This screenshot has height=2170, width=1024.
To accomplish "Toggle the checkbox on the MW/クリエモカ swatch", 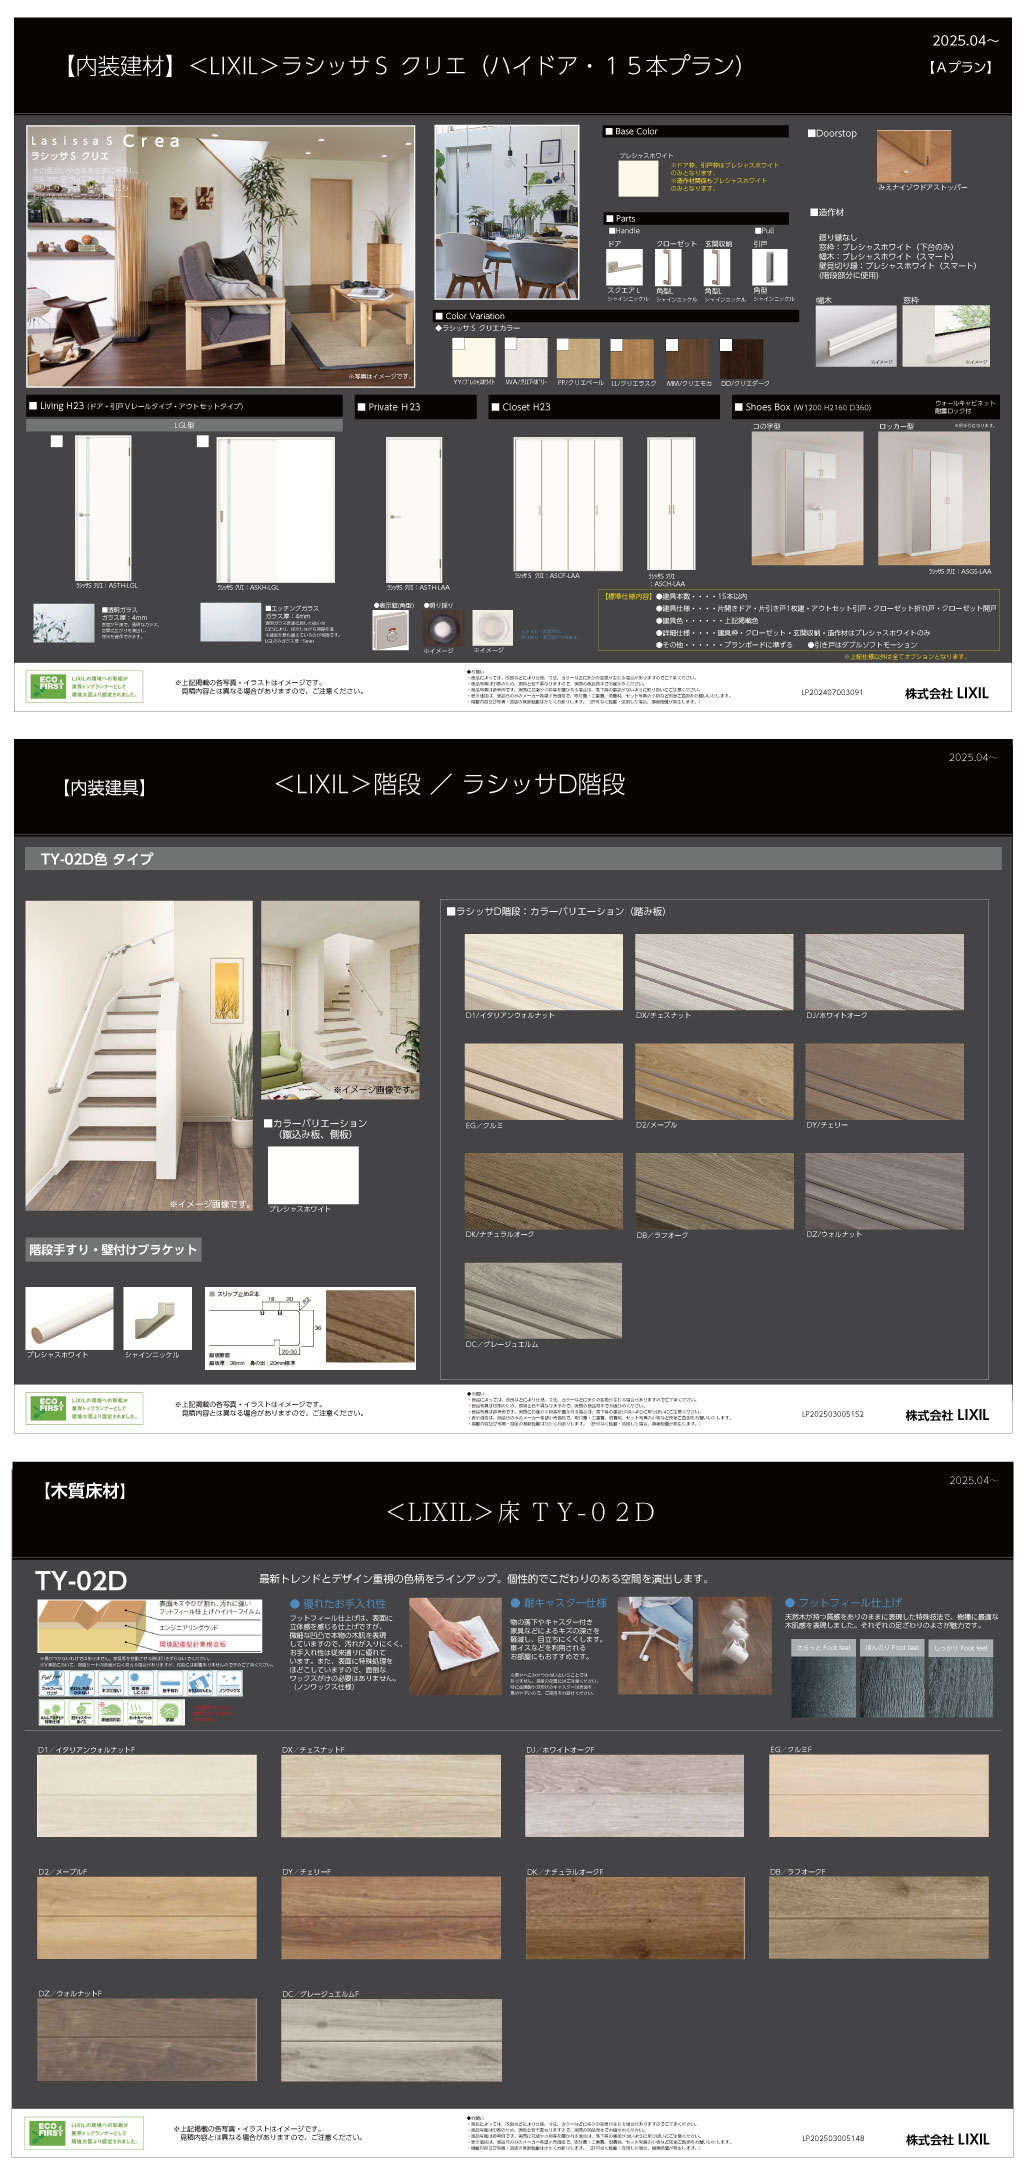I will (x=672, y=345).
